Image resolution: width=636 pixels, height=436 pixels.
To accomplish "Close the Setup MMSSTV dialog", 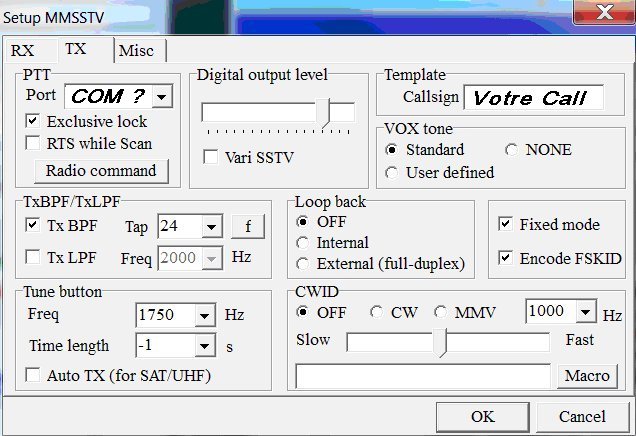I will [604, 11].
